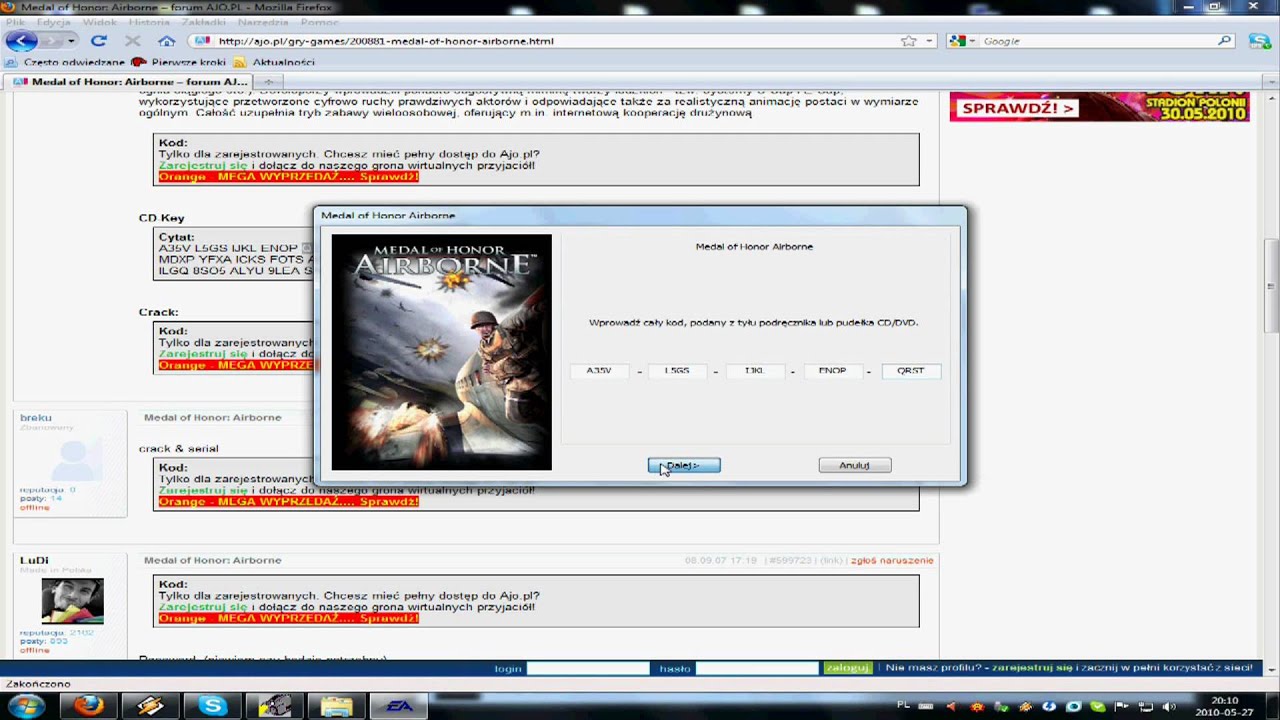Click the Firefox forward arrow button

[51, 41]
